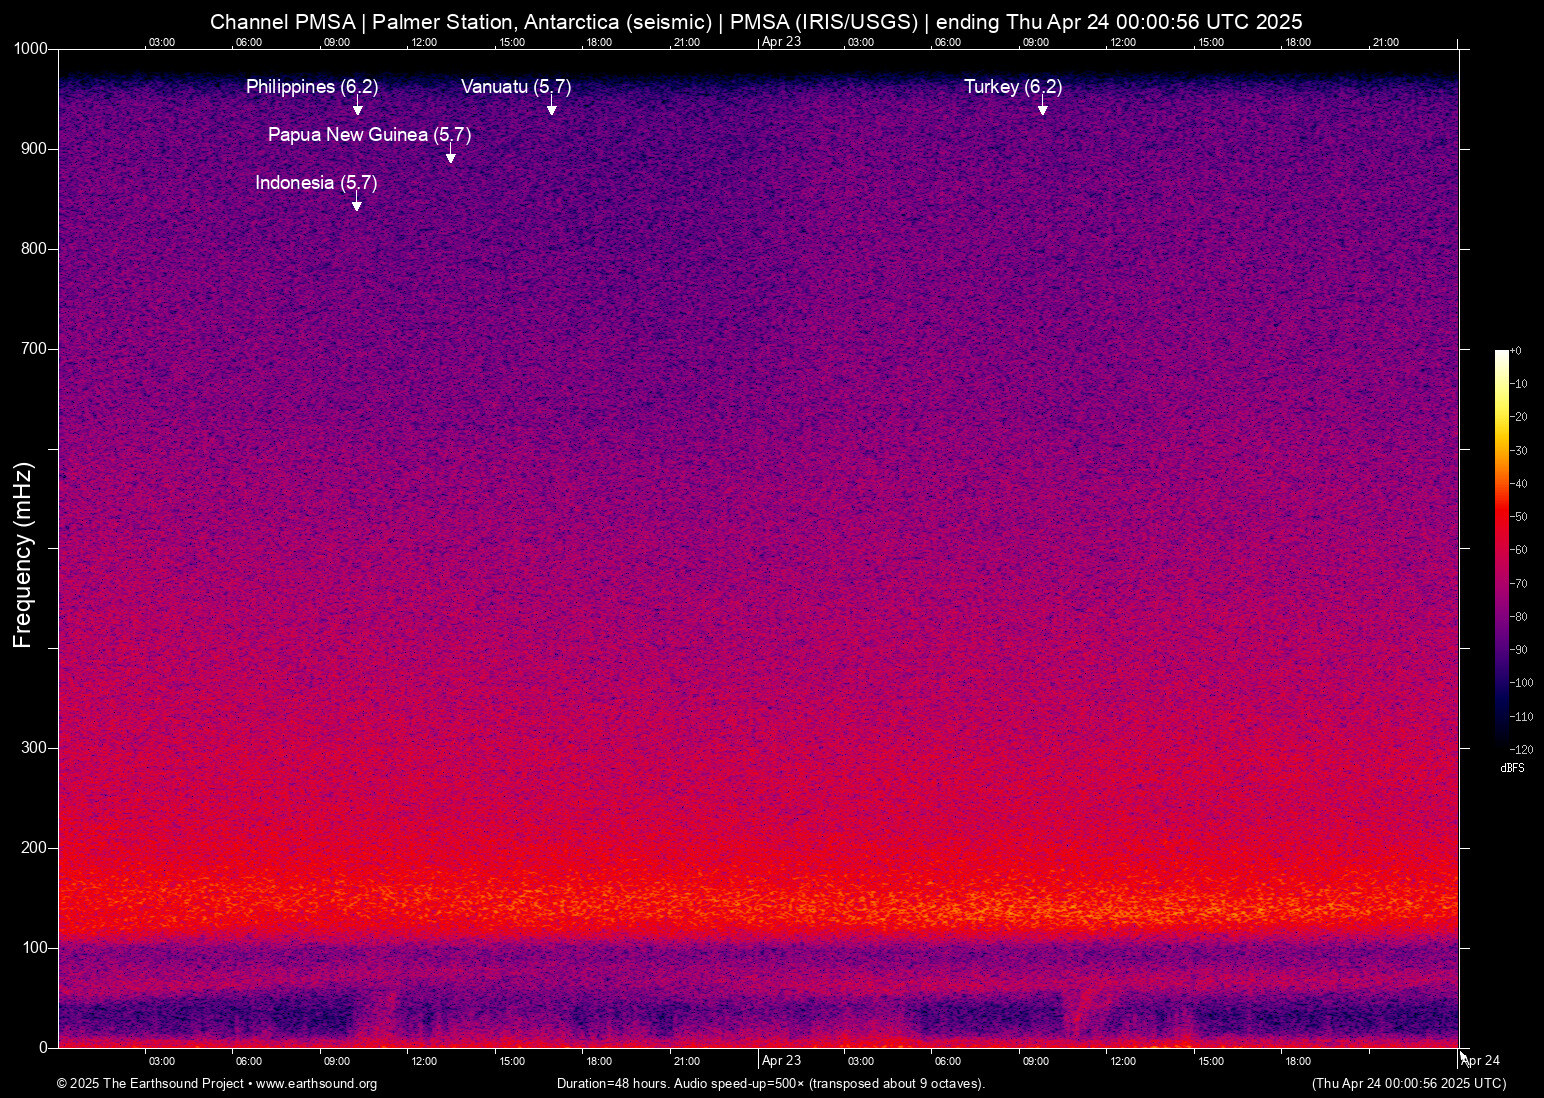Select the Philippines (6.2) earthquake label
1544x1098 pixels.
pyautogui.click(x=312, y=87)
